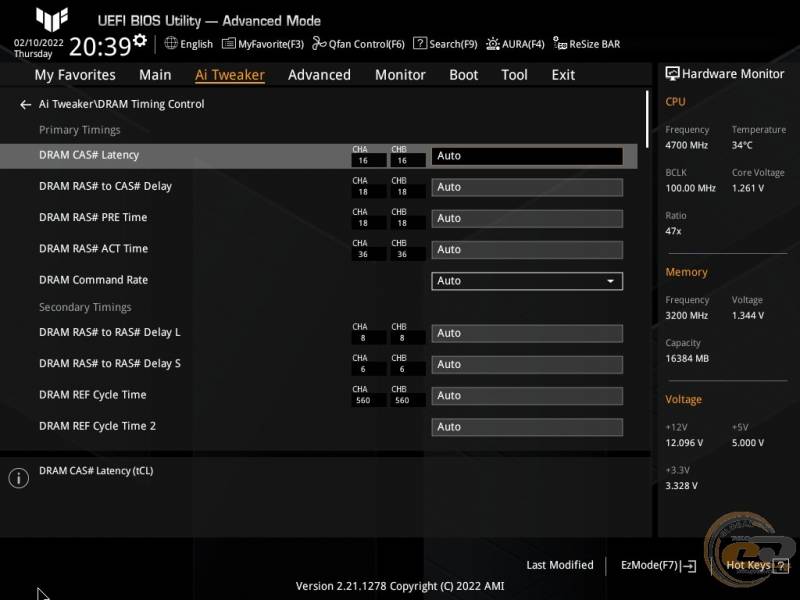Click the globe language icon
800x600 pixels.
pos(171,43)
